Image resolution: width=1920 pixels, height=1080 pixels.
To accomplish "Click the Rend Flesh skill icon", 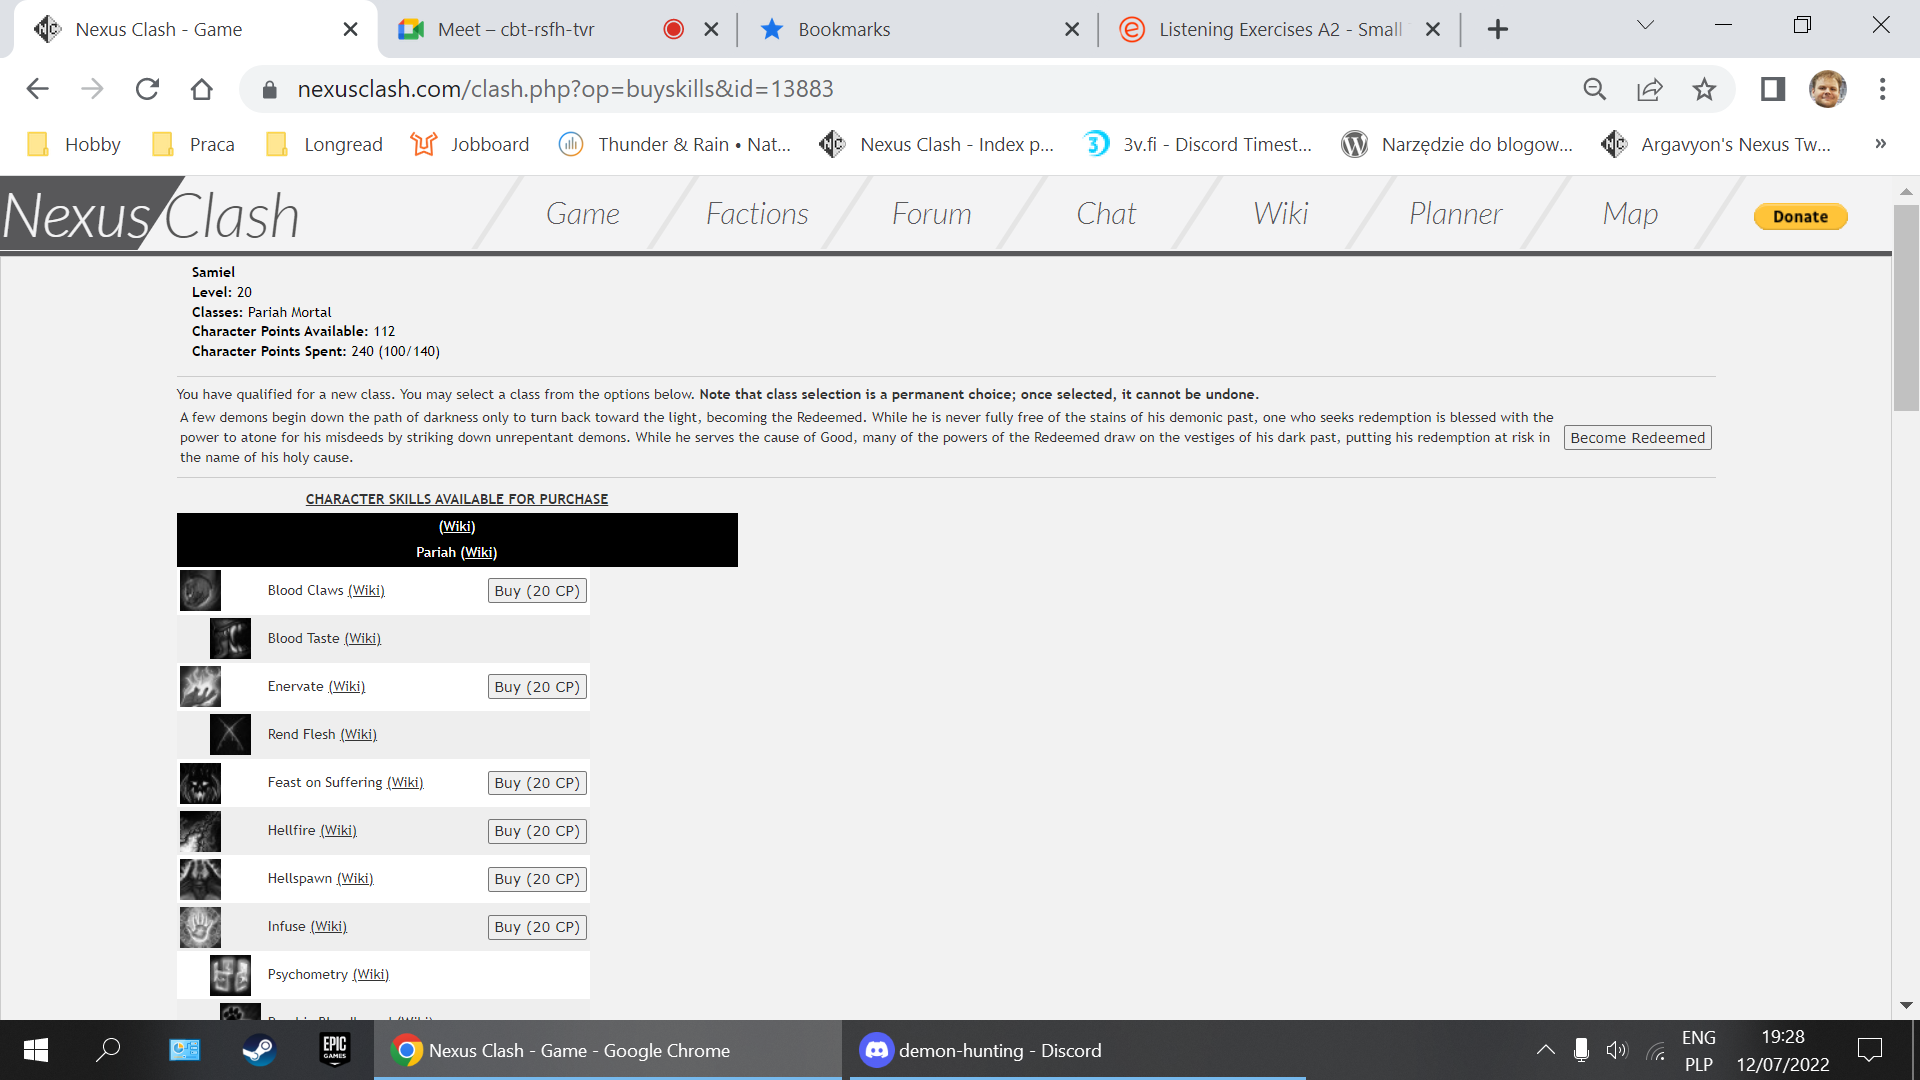I will 230,735.
